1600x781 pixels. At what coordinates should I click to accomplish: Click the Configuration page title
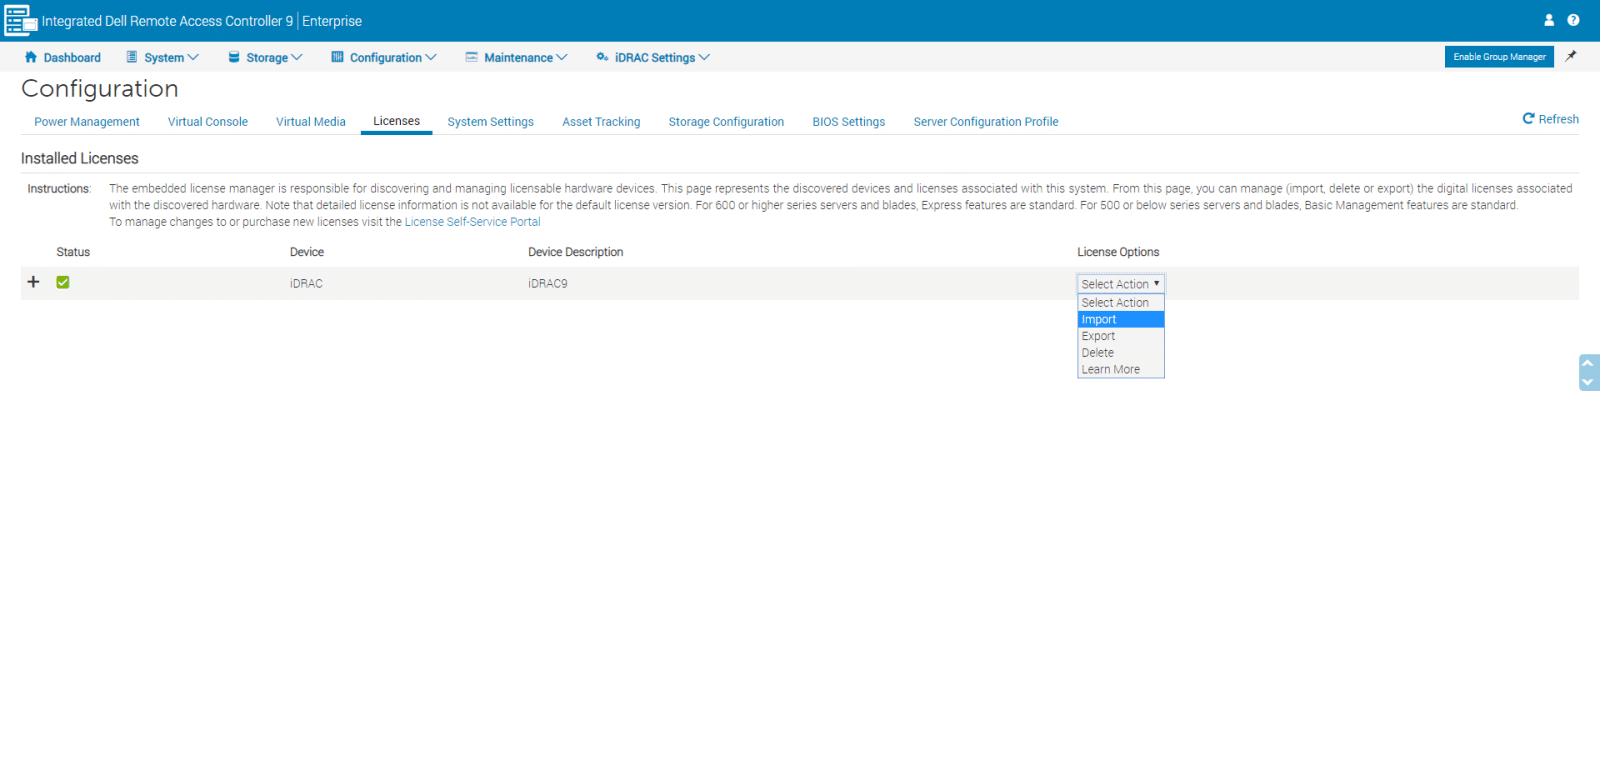pyautogui.click(x=100, y=89)
